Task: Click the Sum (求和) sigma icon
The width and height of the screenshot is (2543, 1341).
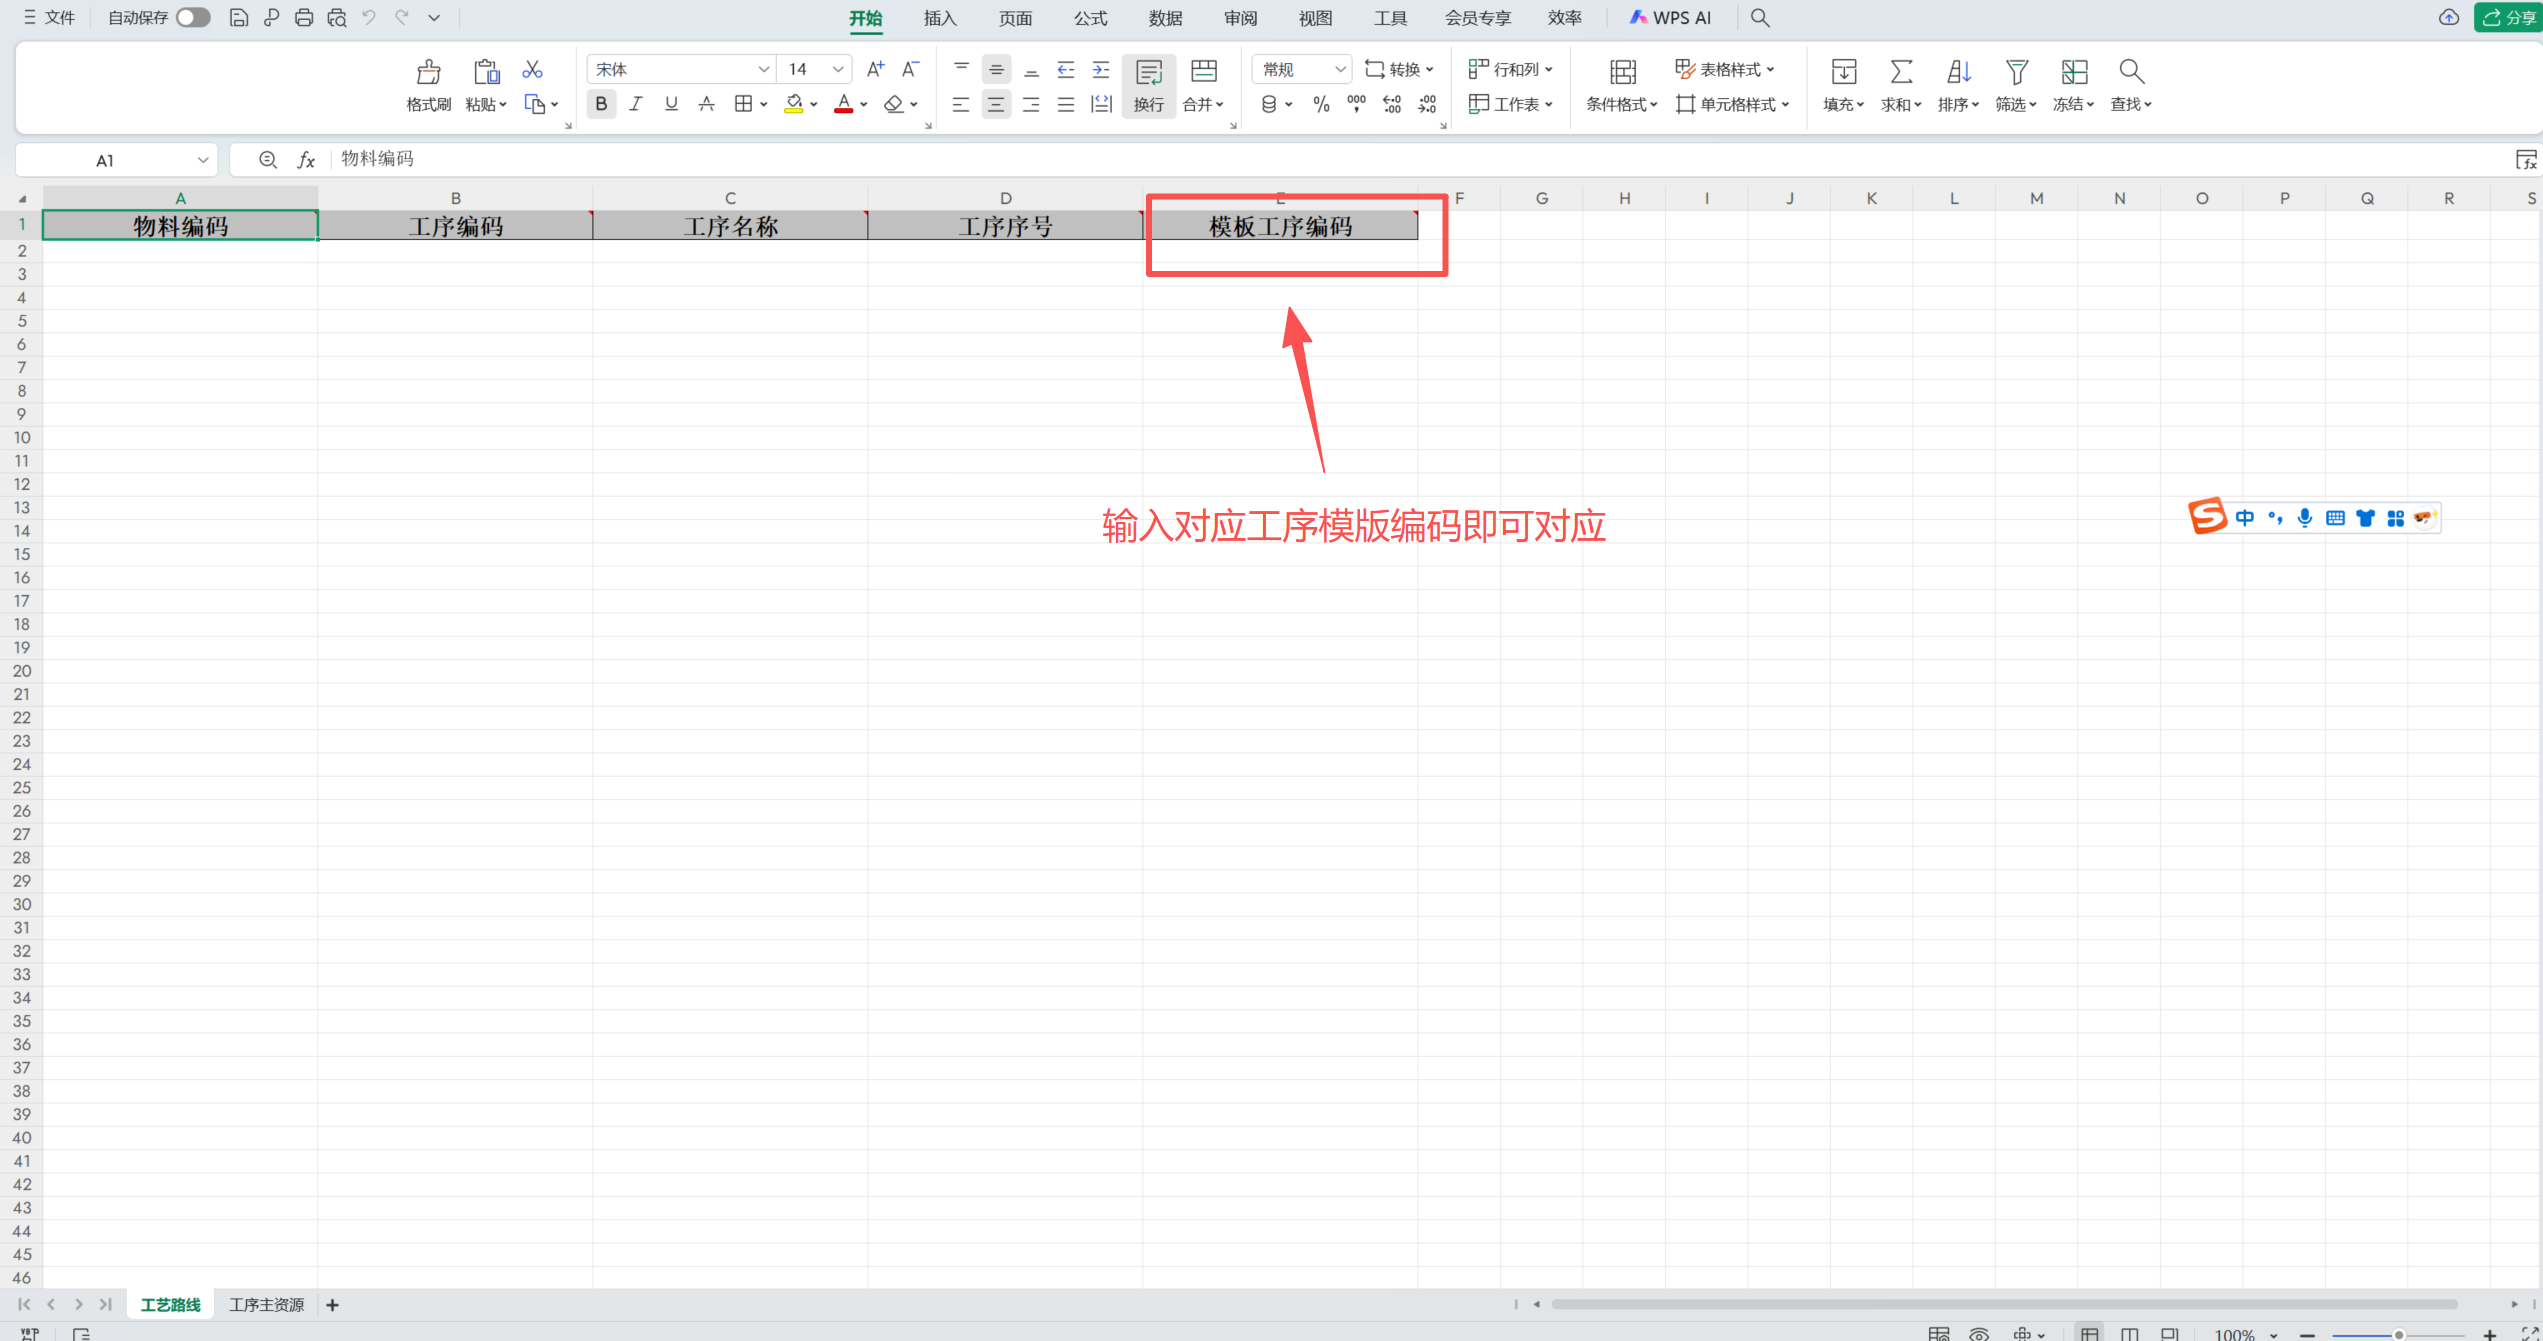Action: 1900,72
